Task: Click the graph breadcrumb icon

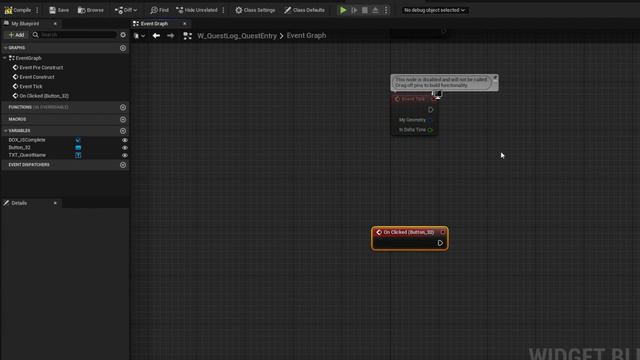Action: [187, 36]
